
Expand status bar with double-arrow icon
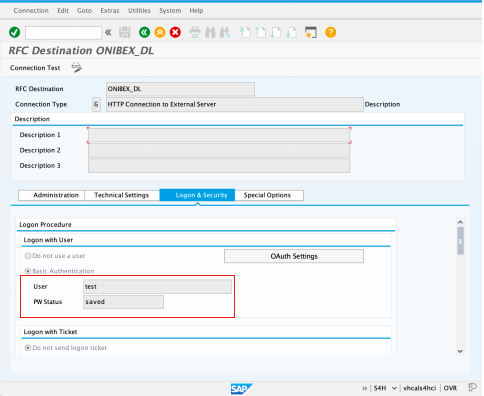click(x=364, y=388)
